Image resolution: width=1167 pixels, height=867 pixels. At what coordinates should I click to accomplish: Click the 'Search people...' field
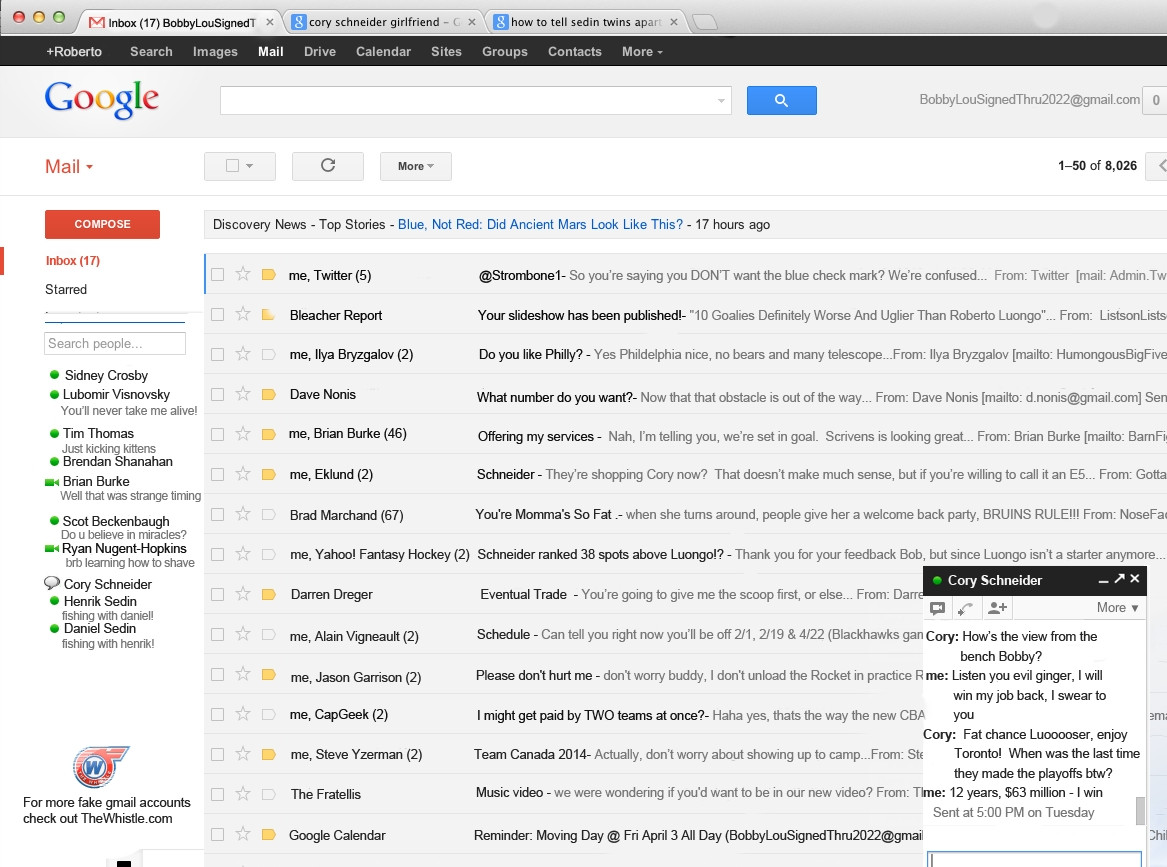coord(115,343)
